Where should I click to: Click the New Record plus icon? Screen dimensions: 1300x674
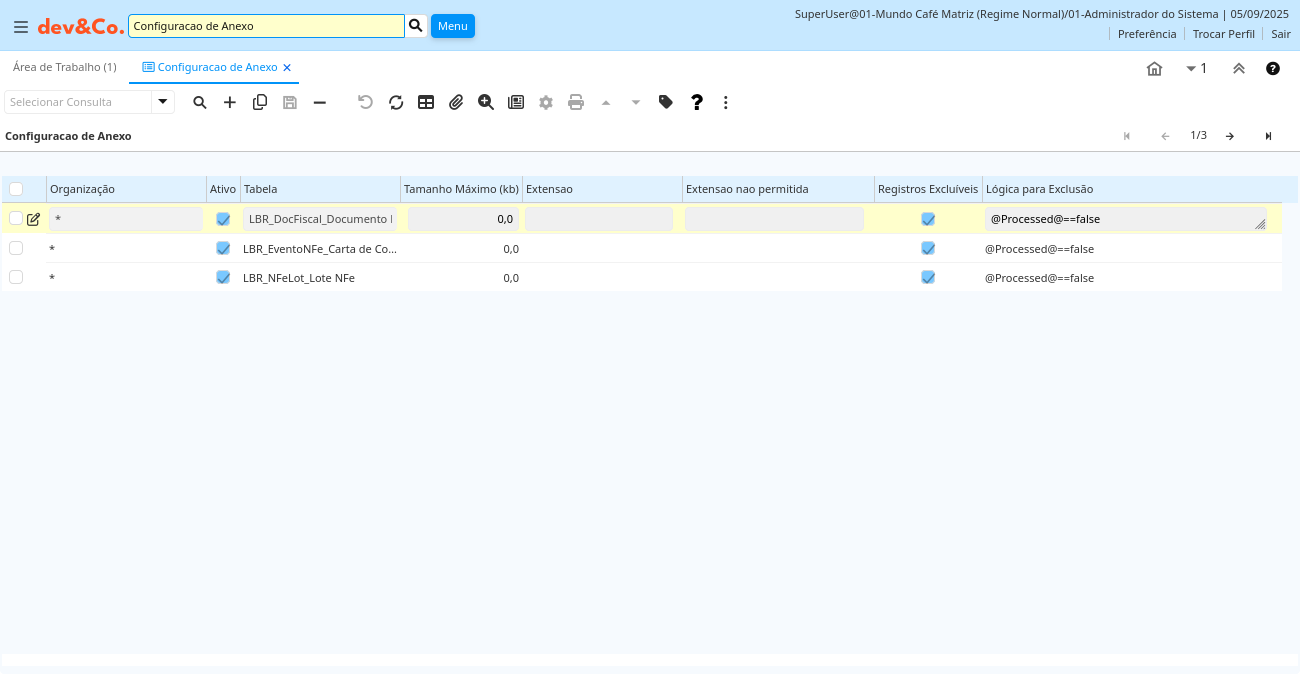(x=230, y=102)
